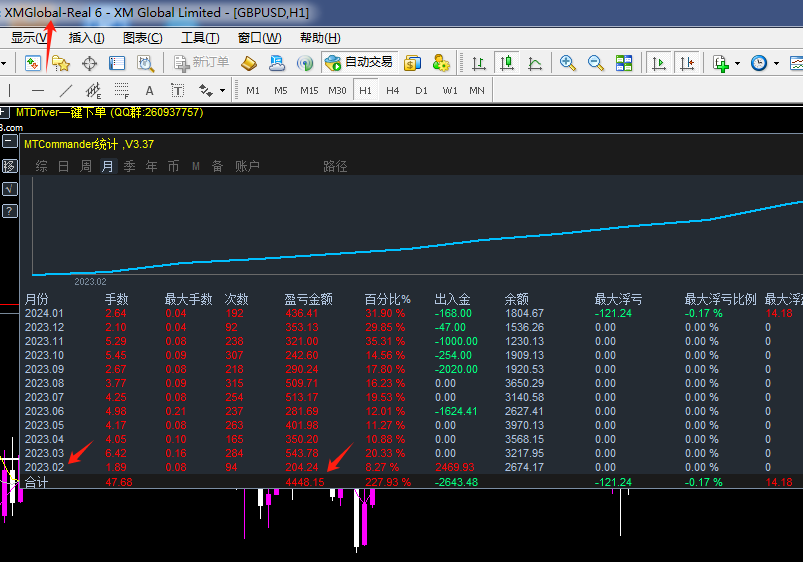Open the Navigator folder-star icon
Viewport: 803px width, 562px height.
pyautogui.click(x=60, y=63)
